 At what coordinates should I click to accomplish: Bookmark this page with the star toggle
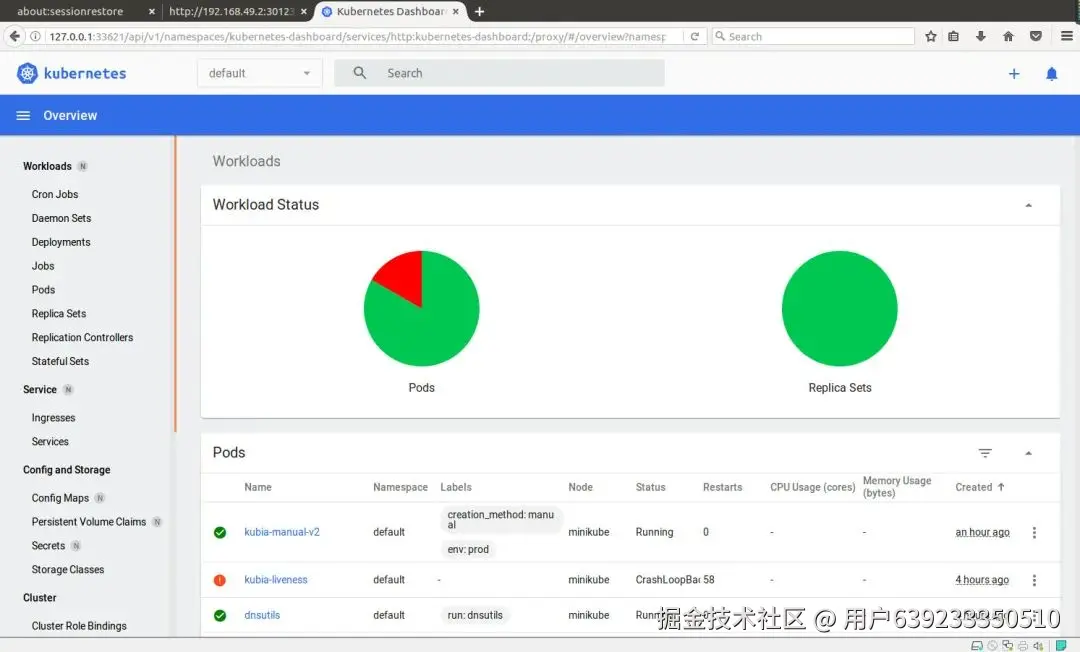coord(930,36)
